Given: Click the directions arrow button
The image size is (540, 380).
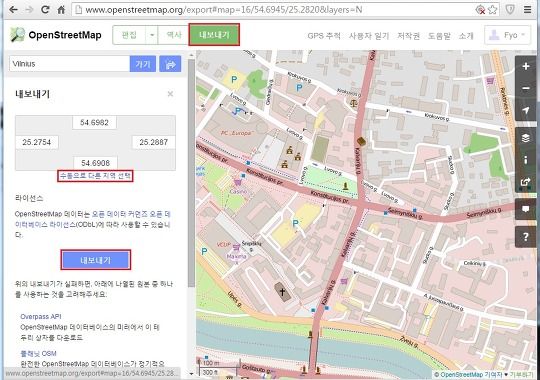Looking at the screenshot, I should pos(170,64).
